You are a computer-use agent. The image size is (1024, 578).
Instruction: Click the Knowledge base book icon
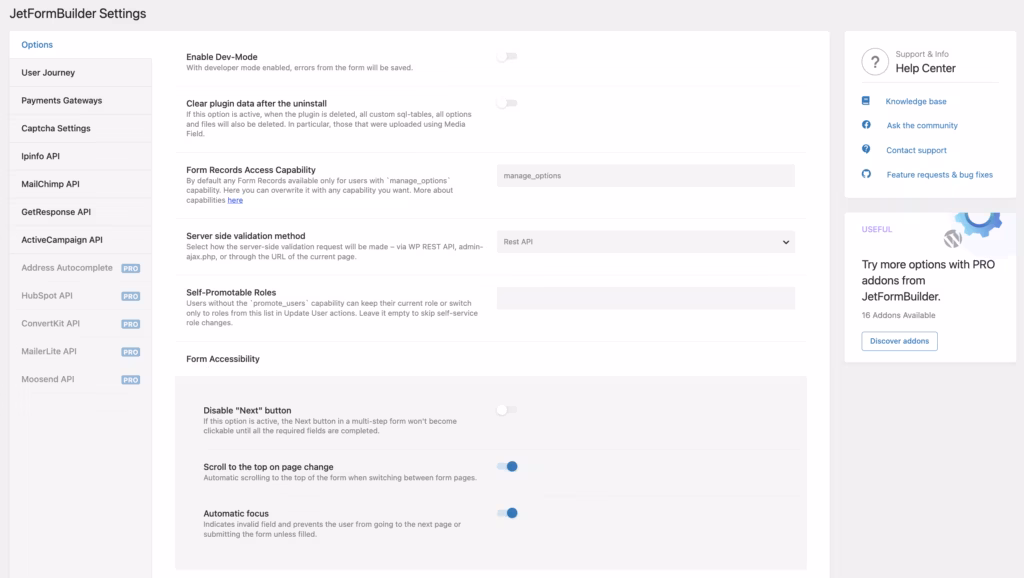coord(866,101)
